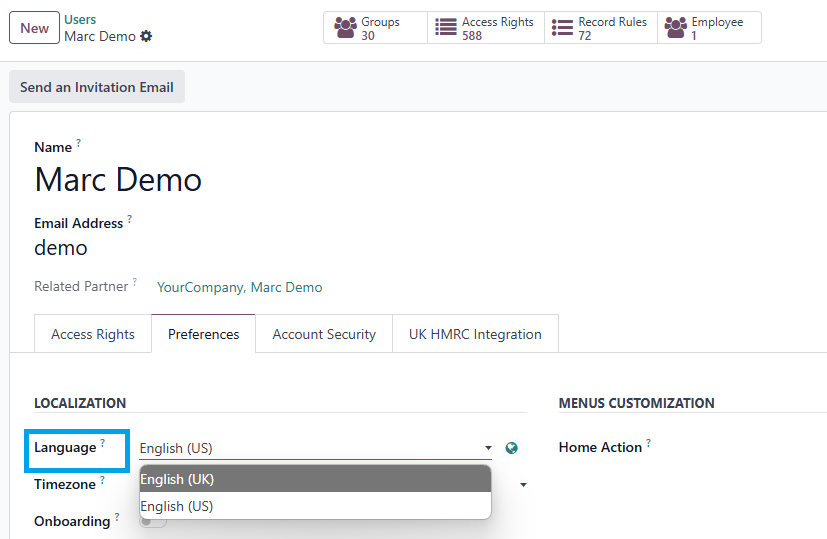Open the YourCompany, Marc Demo partner link
827x539 pixels.
pyautogui.click(x=239, y=287)
